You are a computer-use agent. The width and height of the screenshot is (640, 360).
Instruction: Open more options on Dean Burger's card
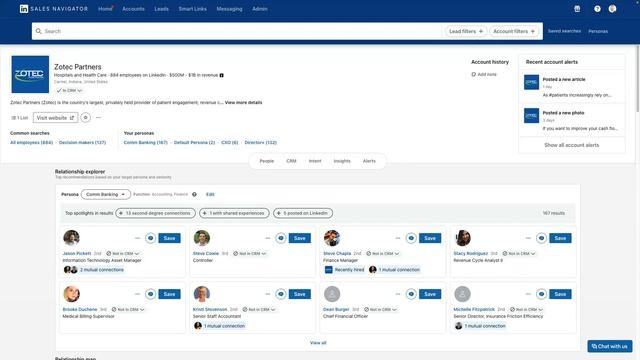click(x=398, y=294)
